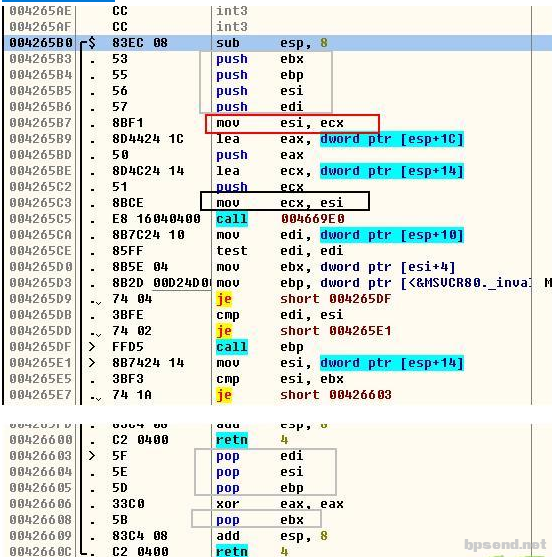The height and width of the screenshot is (557, 552).
Task: Select the 'je short 004265E1' jump
Action: point(304,331)
